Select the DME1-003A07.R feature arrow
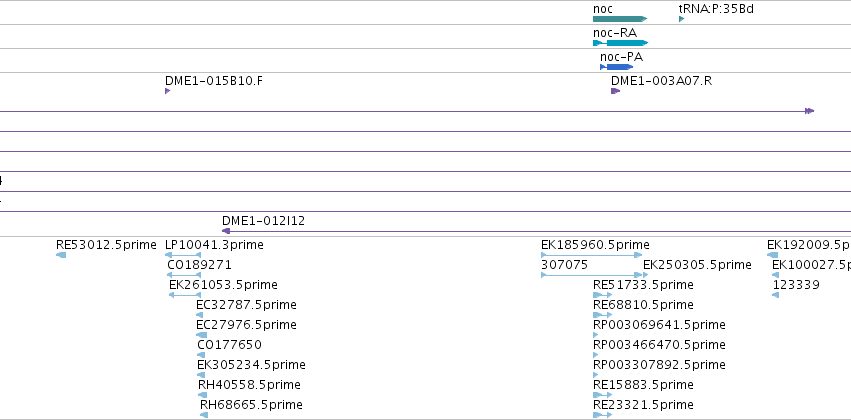The height and width of the screenshot is (420, 851). click(x=615, y=91)
